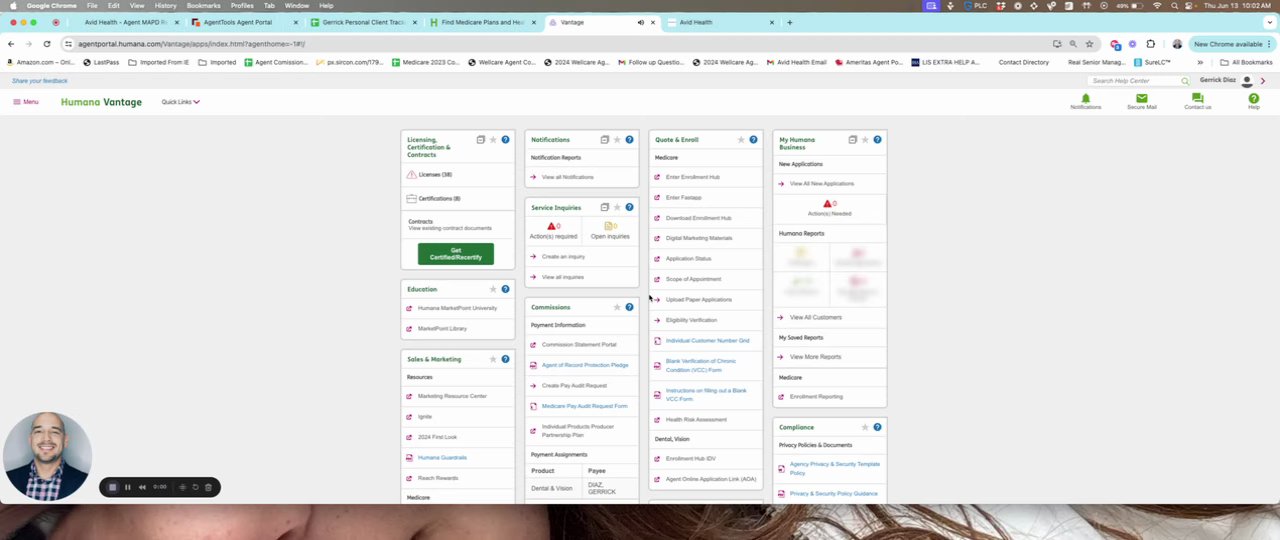The height and width of the screenshot is (540, 1280).
Task: Collapse the Licensing, Certification & Contracts card
Action: tap(481, 140)
